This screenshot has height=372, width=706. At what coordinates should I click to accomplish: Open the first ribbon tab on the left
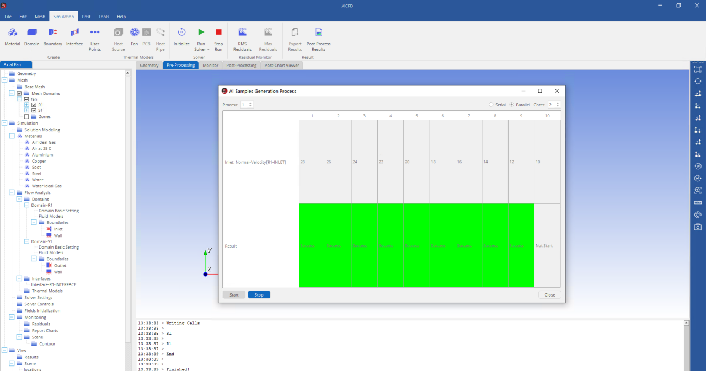(8, 16)
